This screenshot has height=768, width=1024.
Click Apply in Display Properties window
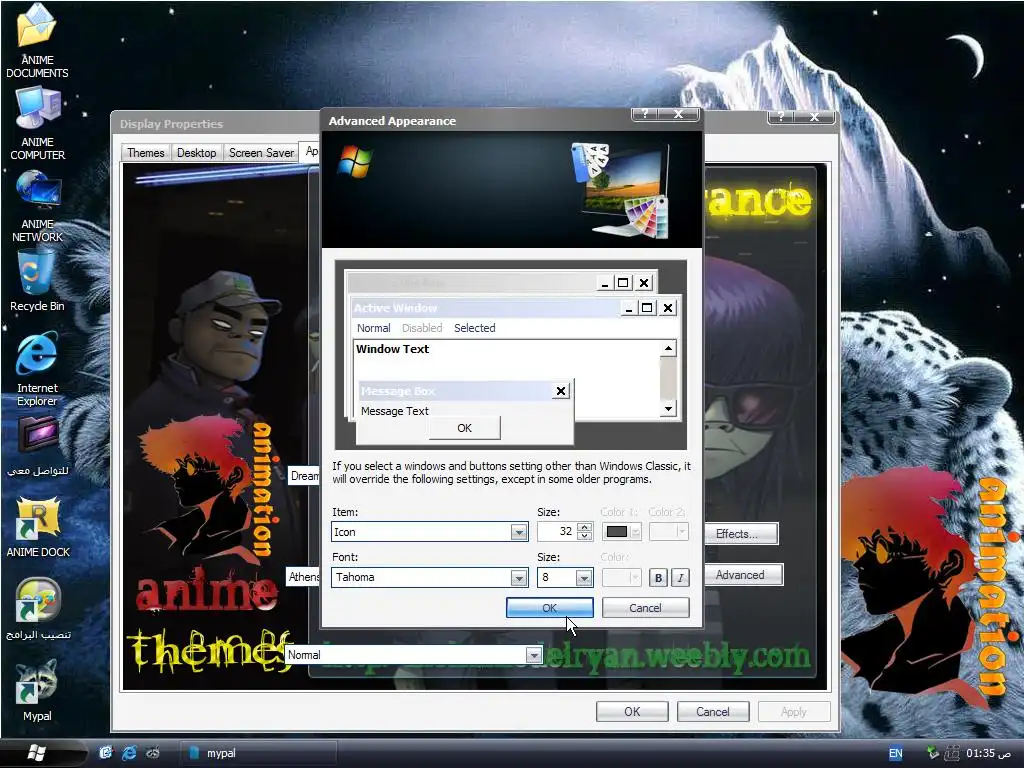click(x=793, y=712)
